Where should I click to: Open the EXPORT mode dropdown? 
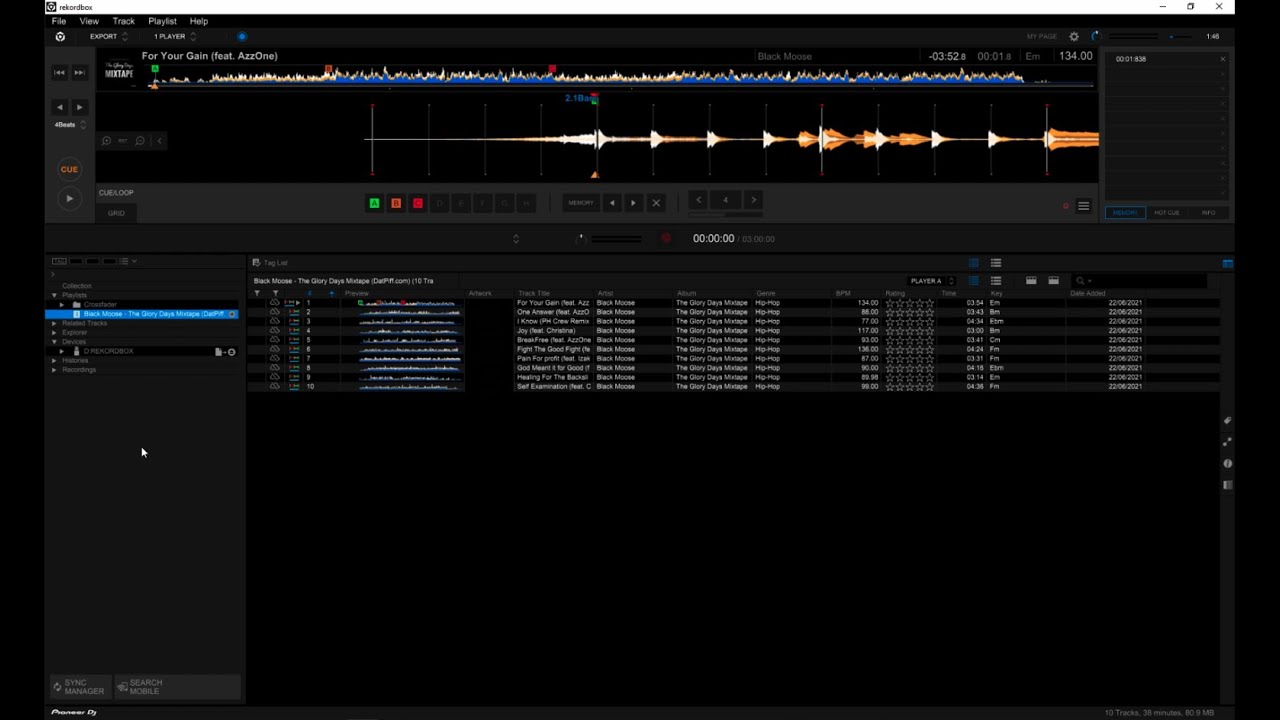pyautogui.click(x=108, y=37)
